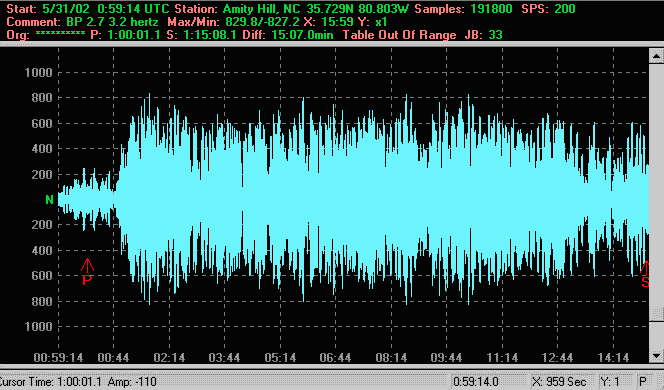664x390 pixels.
Task: Click the green N channel label
Action: tap(49, 199)
